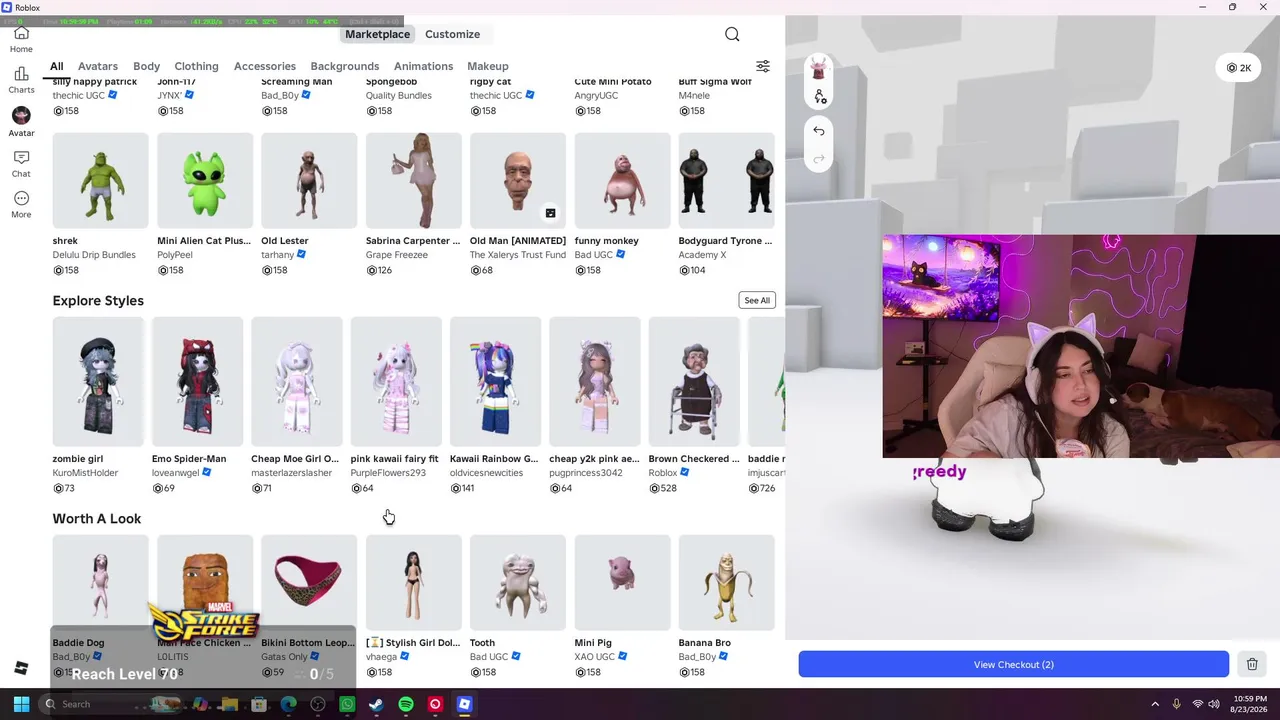The height and width of the screenshot is (720, 1280).
Task: Open creator link PurpleFlowers293
Action: [388, 473]
